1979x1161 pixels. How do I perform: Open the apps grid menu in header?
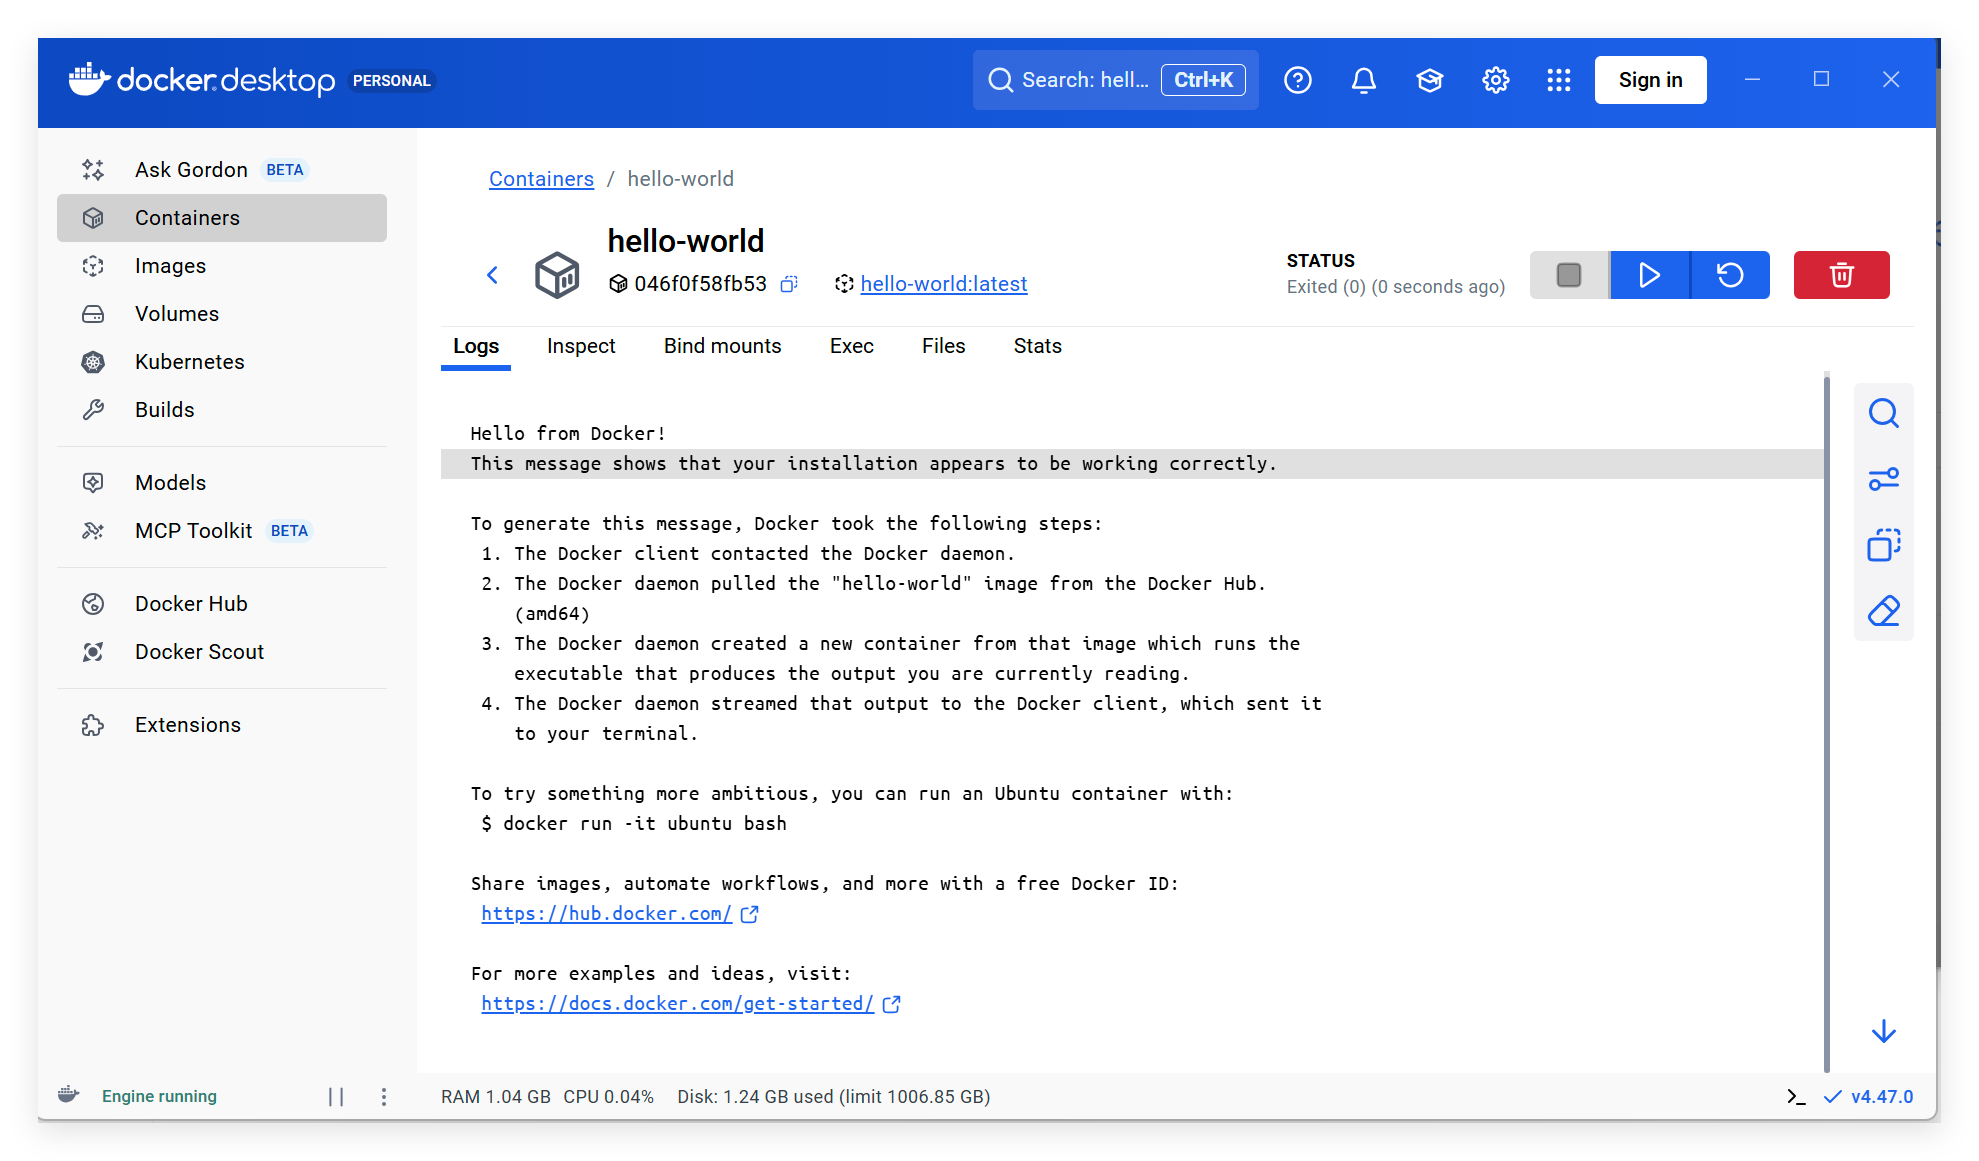[1558, 80]
